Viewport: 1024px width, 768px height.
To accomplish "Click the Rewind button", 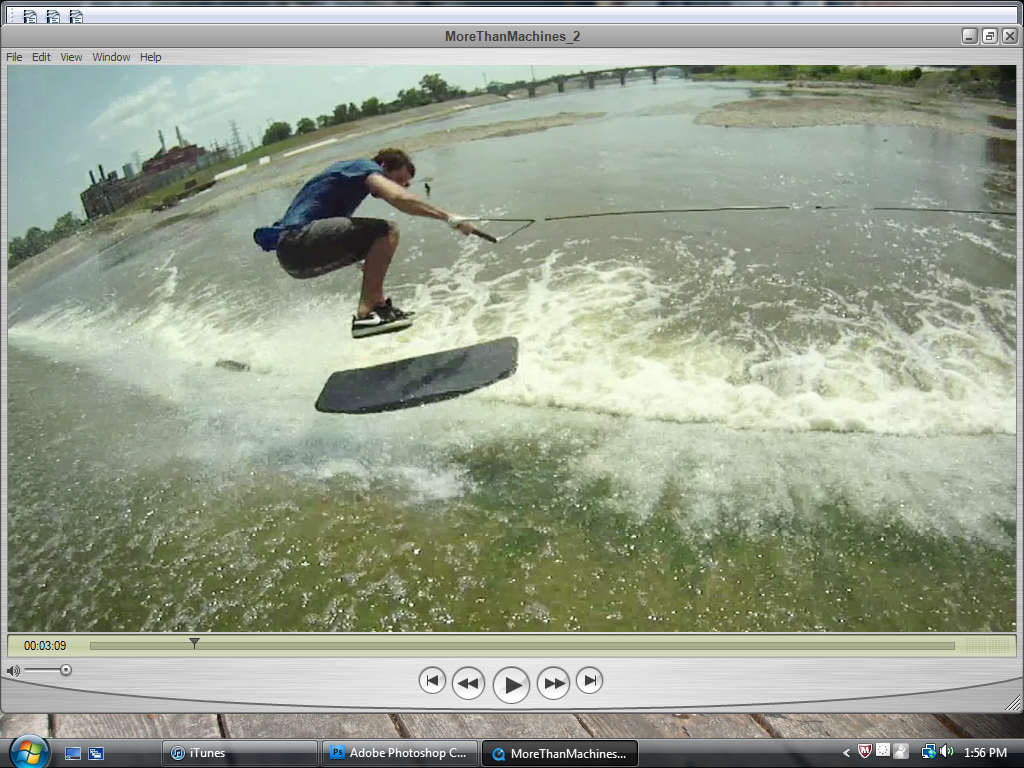I will pyautogui.click(x=468, y=684).
